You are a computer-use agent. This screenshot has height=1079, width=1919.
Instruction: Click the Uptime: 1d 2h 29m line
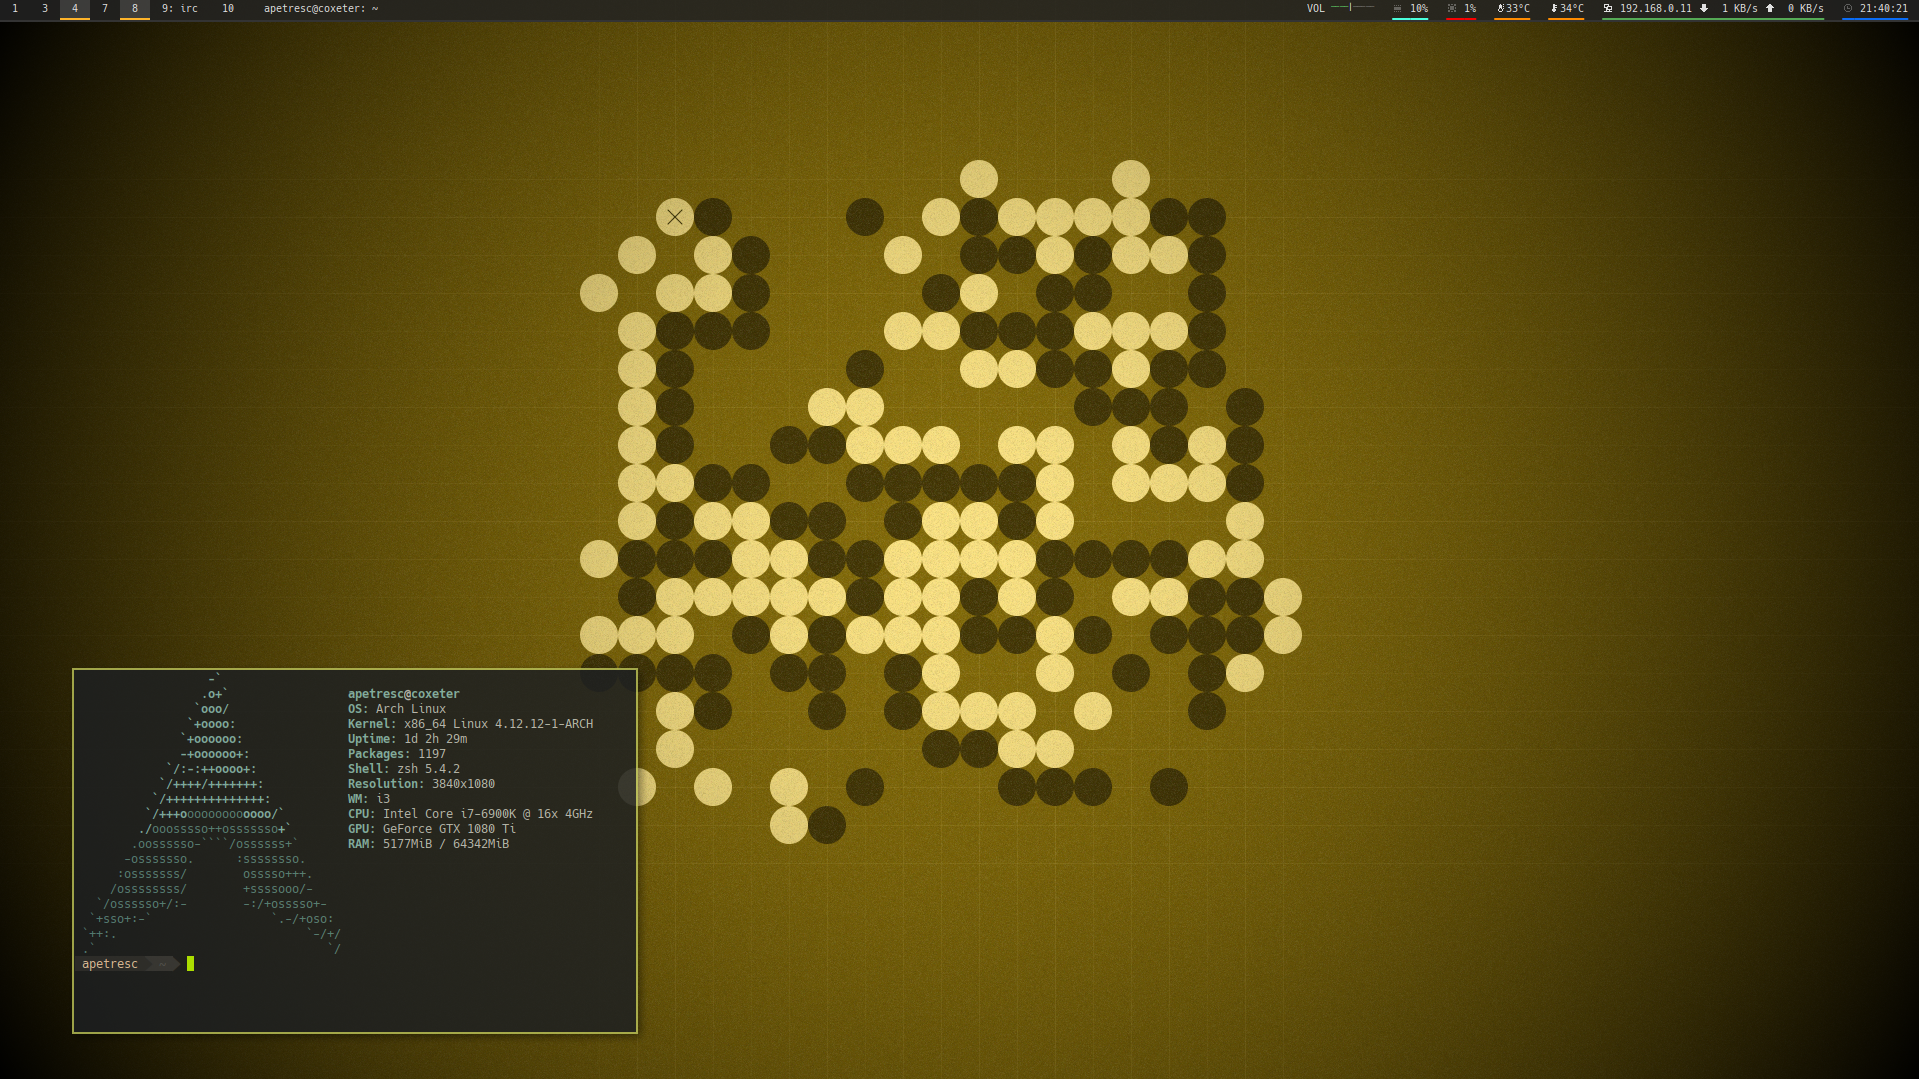click(408, 739)
